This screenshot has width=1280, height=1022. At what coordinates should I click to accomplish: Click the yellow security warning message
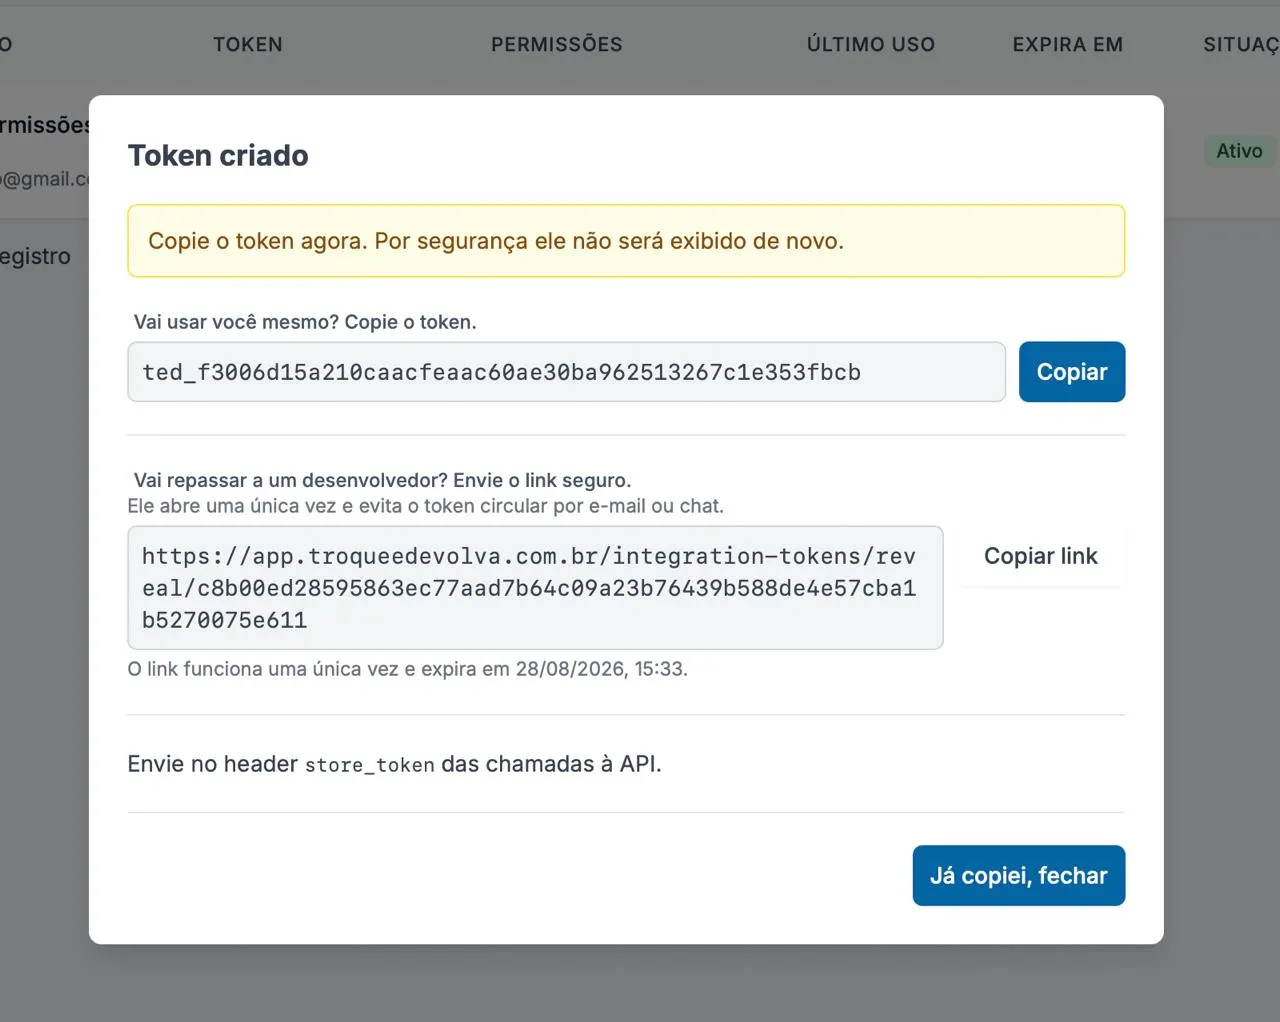(x=626, y=241)
